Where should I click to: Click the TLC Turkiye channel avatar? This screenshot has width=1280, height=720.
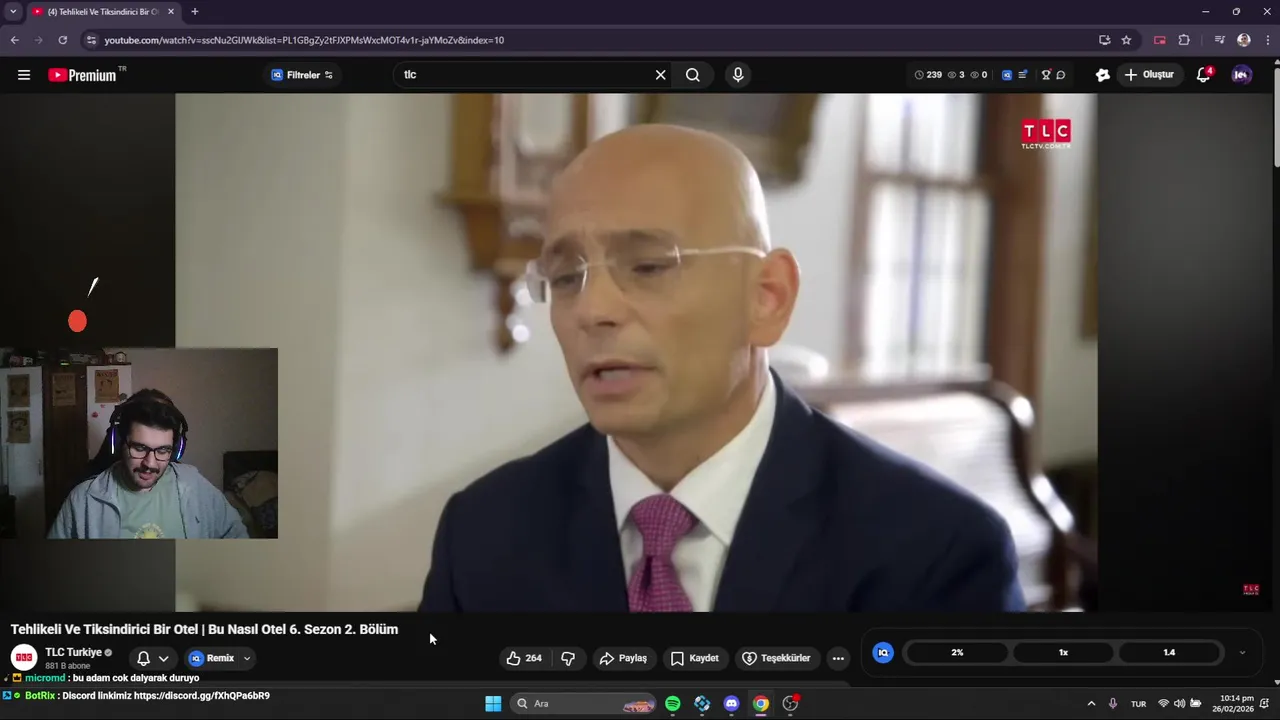[24, 657]
